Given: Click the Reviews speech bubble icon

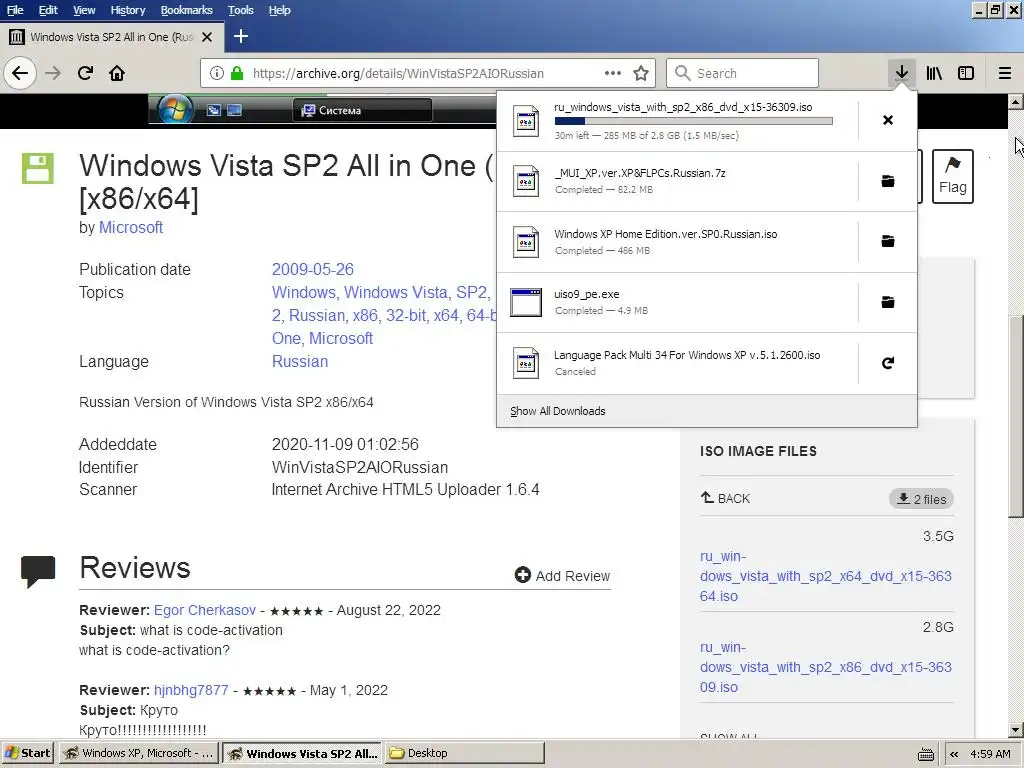Looking at the screenshot, I should (38, 571).
